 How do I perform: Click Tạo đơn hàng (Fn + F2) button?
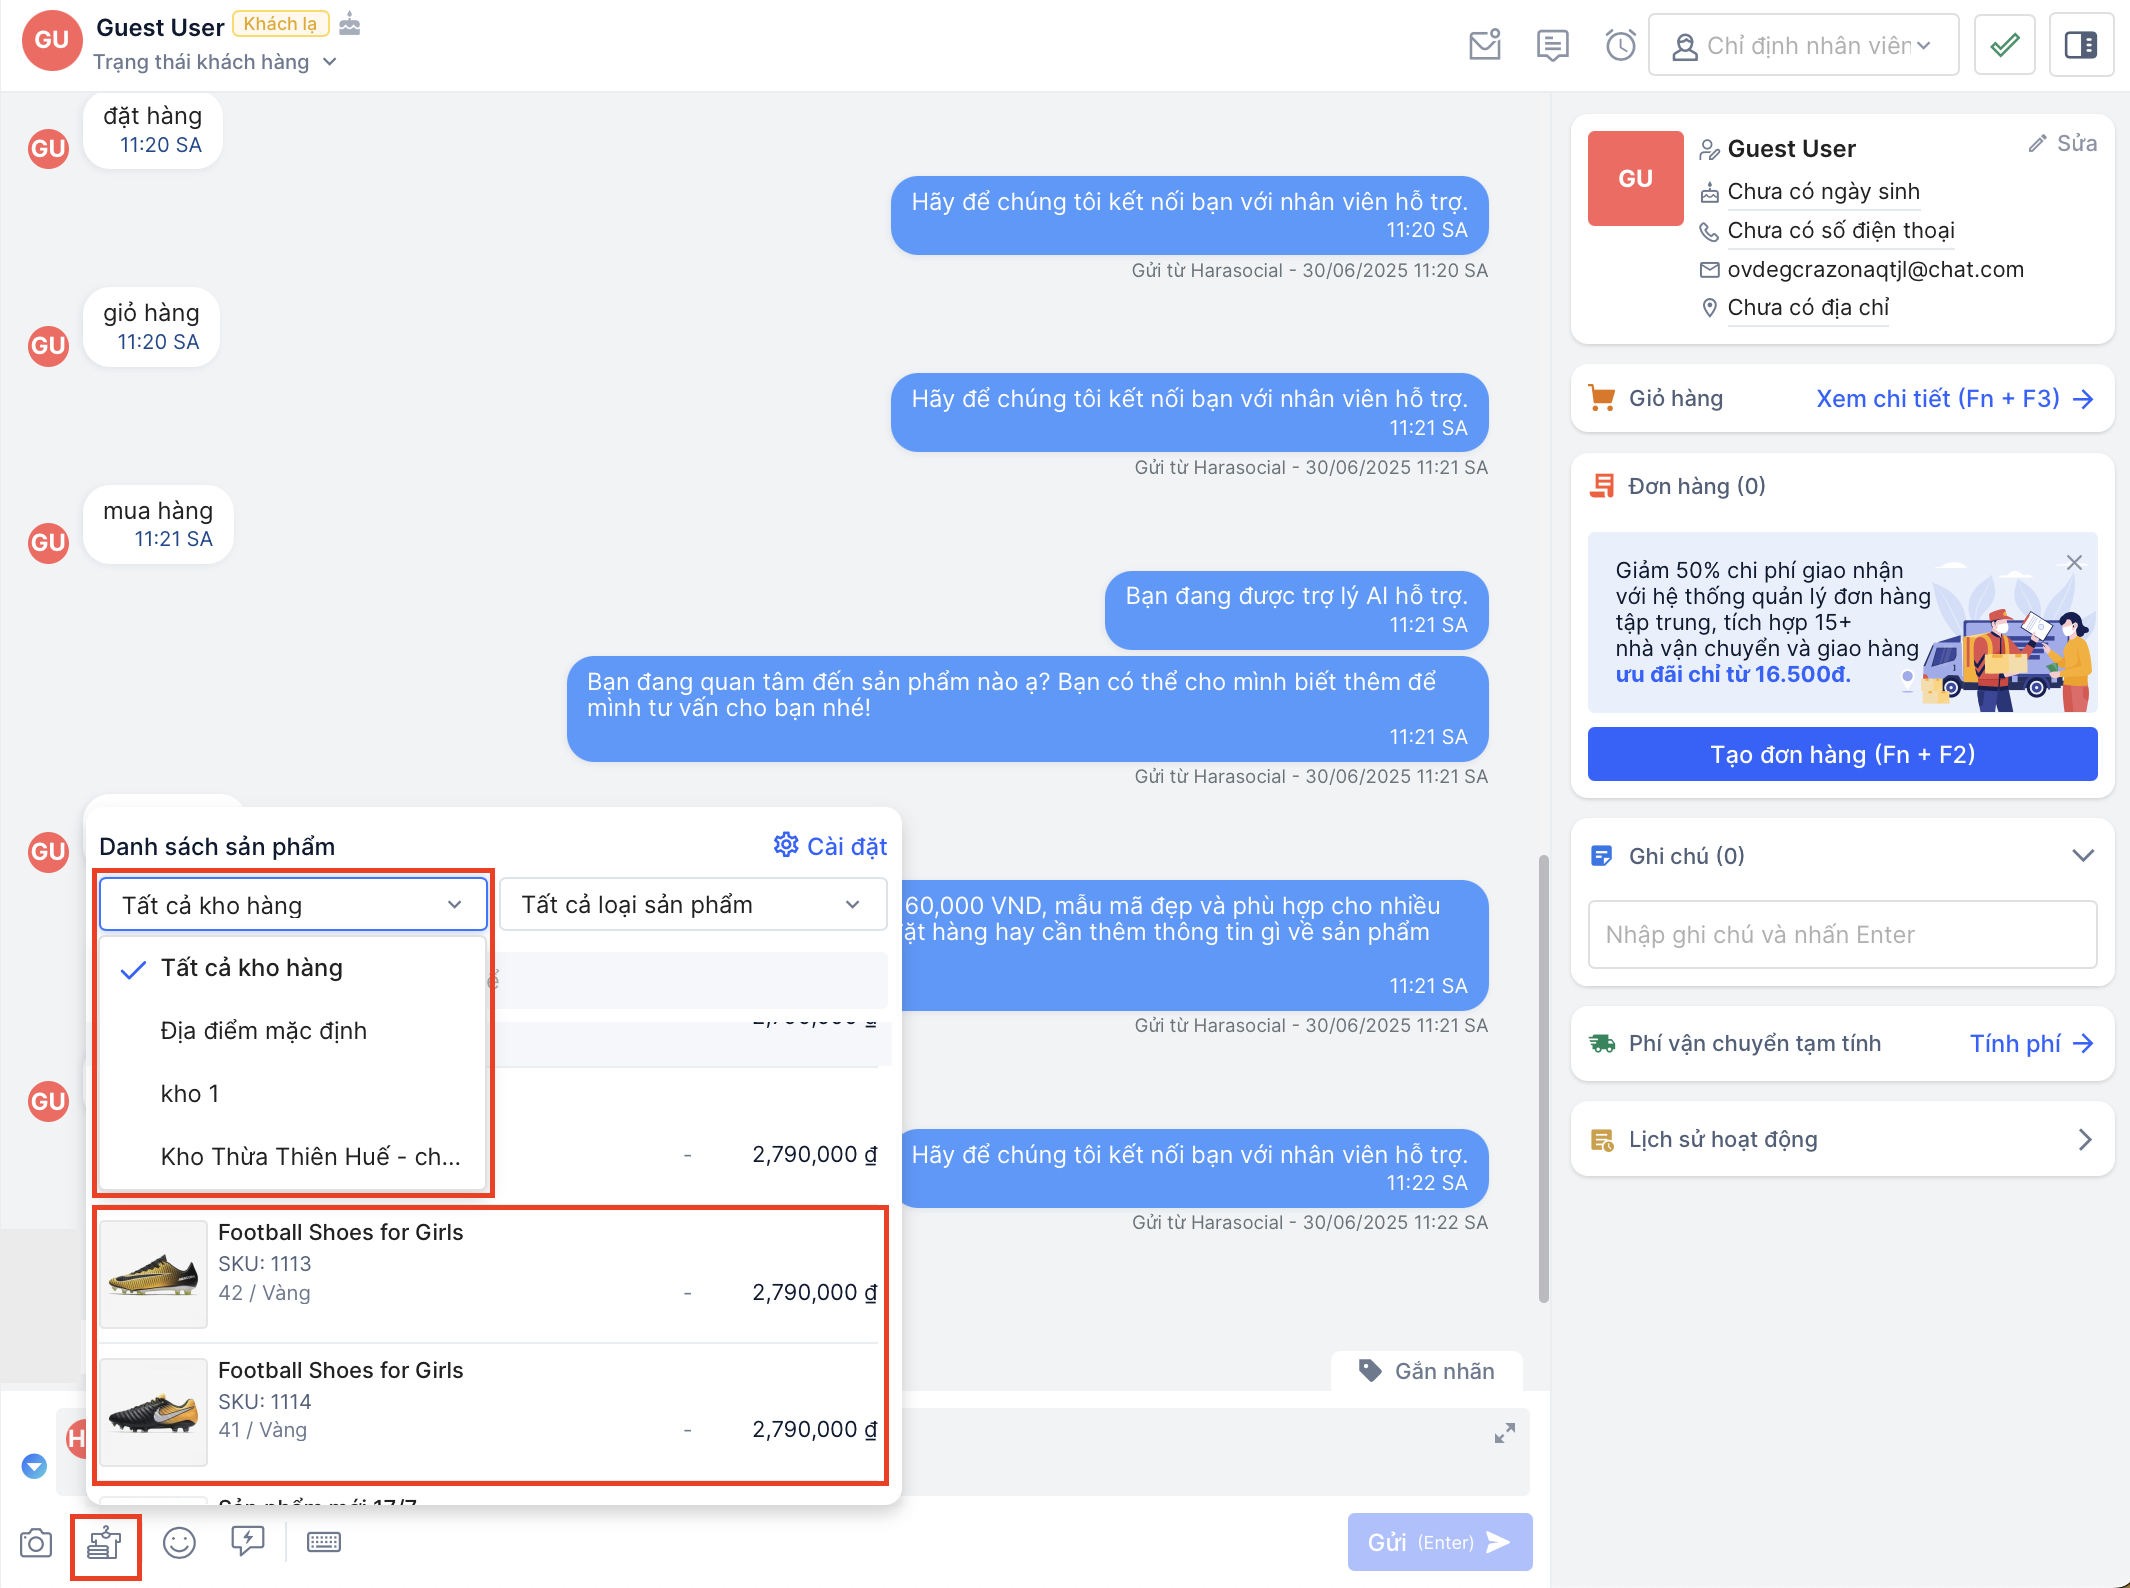coord(1842,754)
